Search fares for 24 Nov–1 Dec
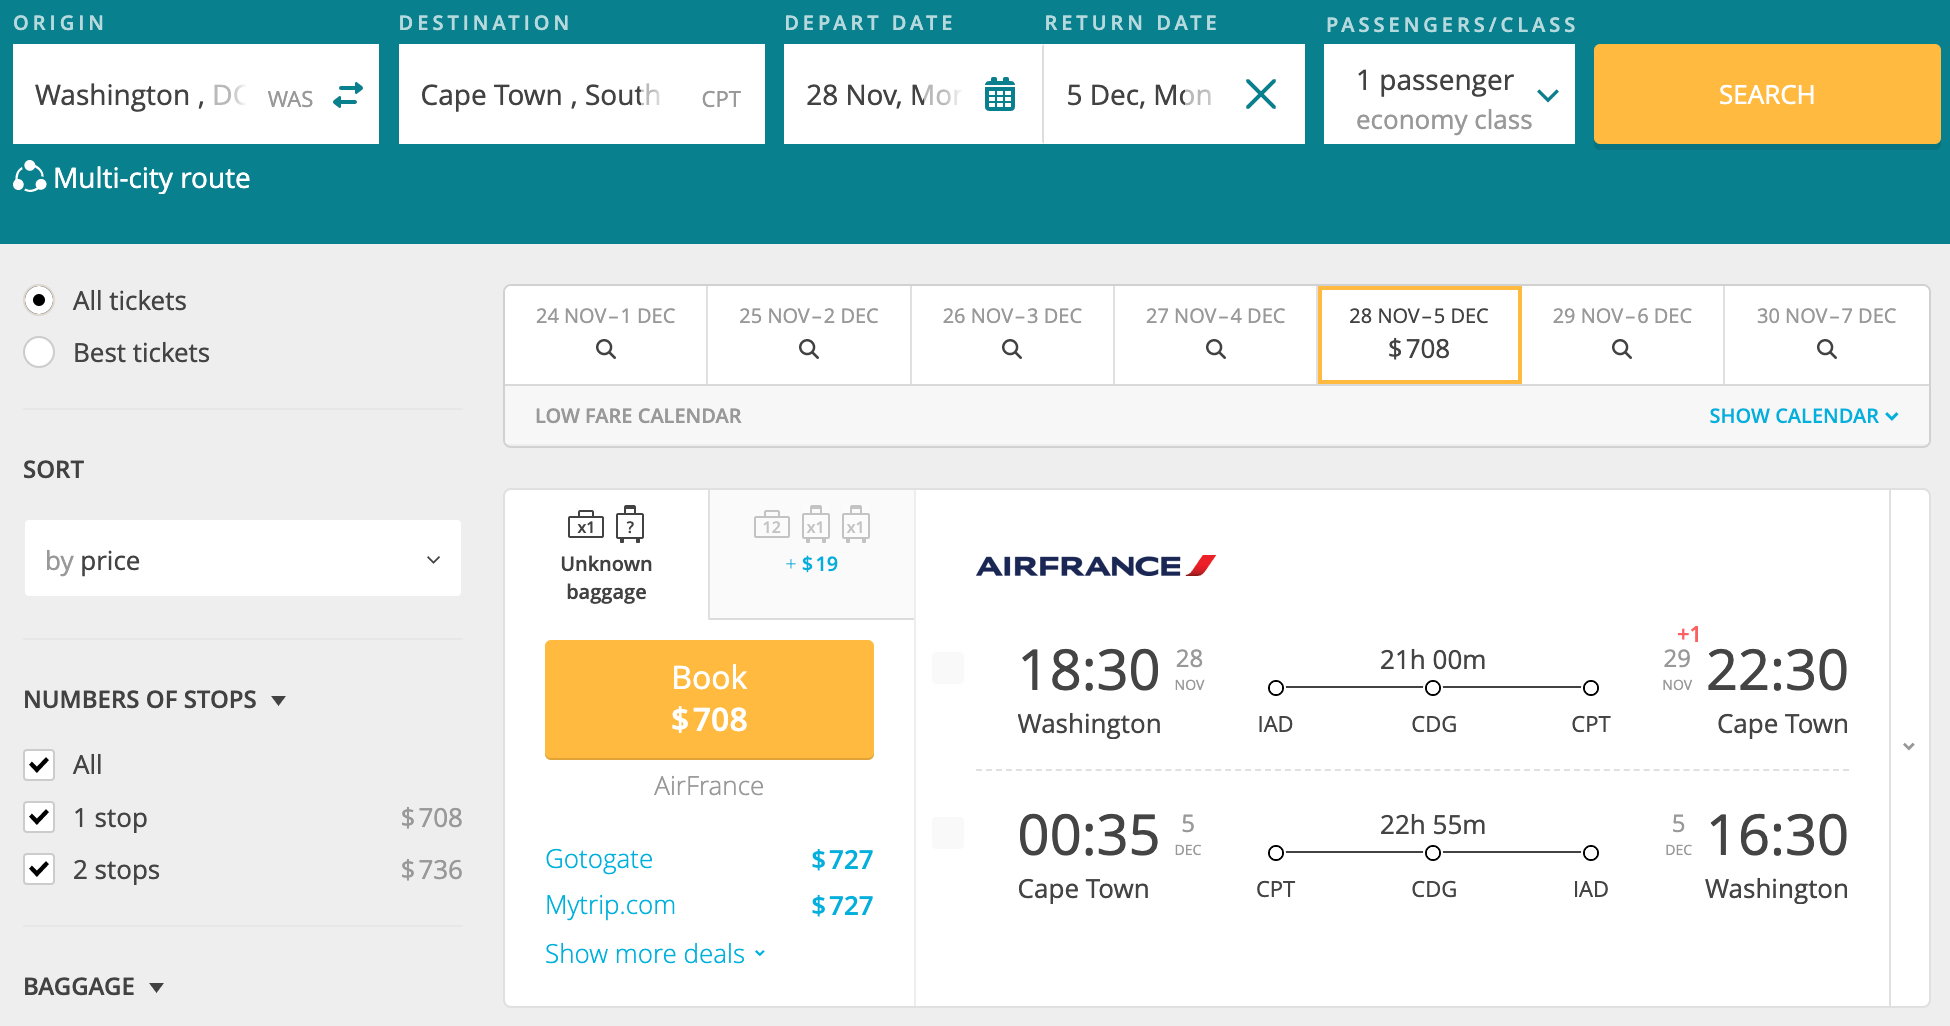Screen dimensions: 1950x1026 (605, 335)
